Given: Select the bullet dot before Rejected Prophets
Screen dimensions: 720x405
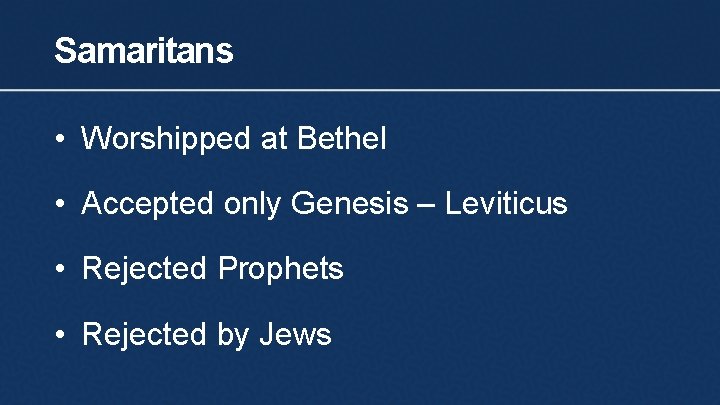Looking at the screenshot, I should [60, 268].
